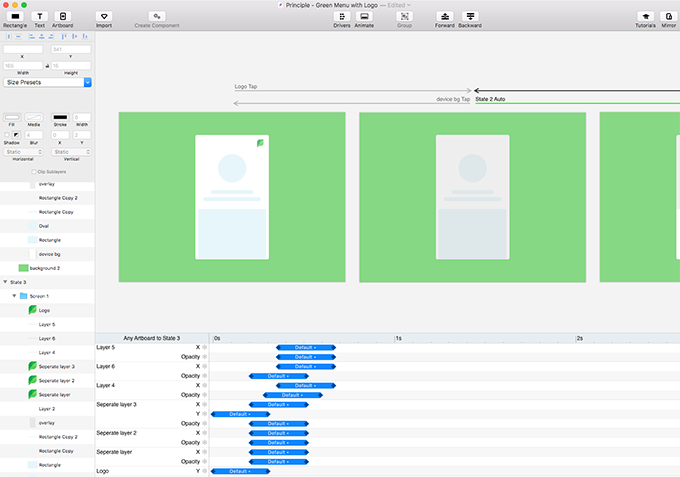This screenshot has width=680, height=477.
Task: Add a new Artboard from toolbar
Action: (63, 17)
